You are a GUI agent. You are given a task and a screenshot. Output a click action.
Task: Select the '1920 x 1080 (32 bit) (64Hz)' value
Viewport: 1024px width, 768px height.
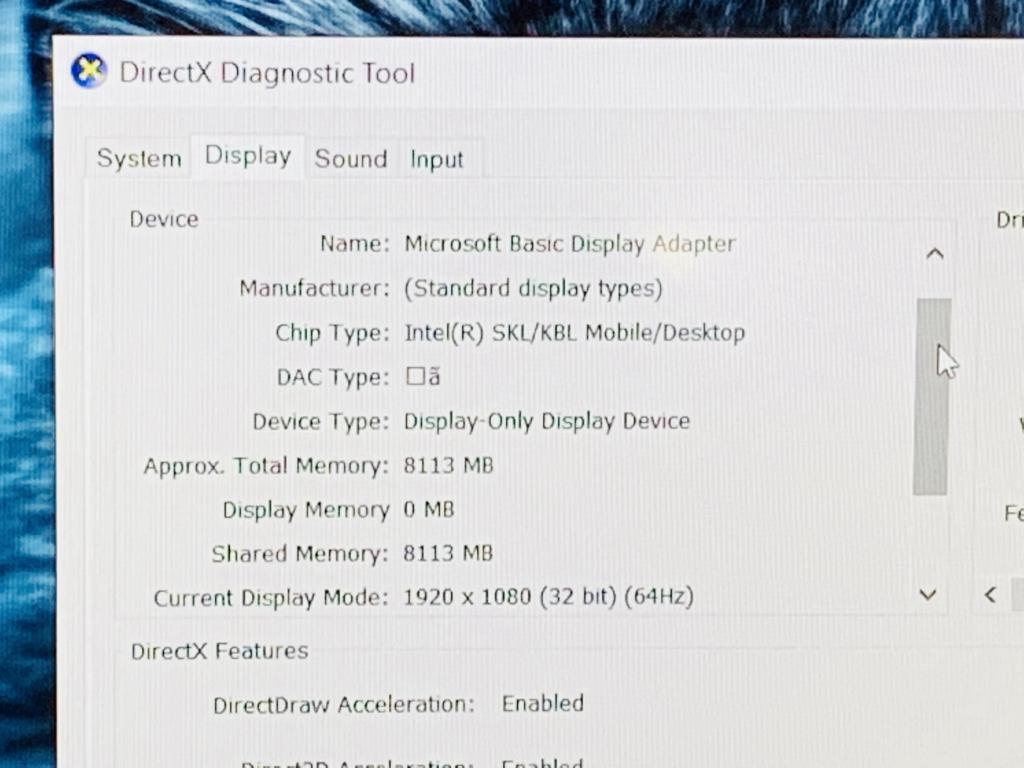click(x=548, y=597)
